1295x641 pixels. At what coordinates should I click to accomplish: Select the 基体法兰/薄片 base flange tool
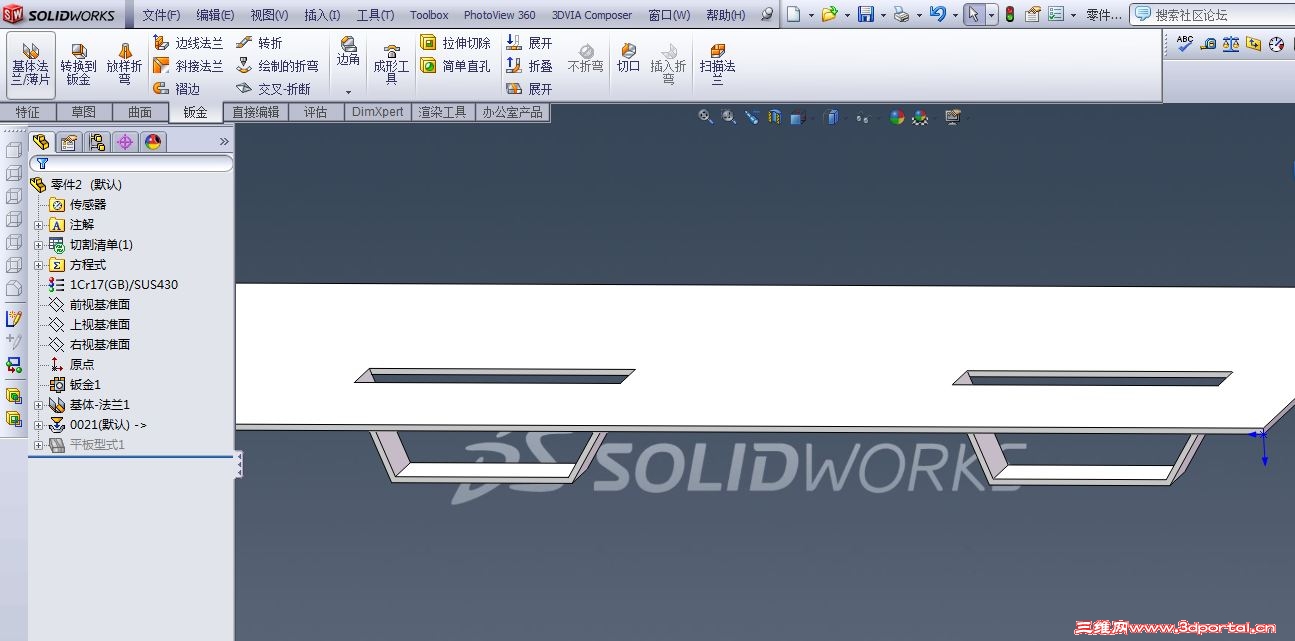click(x=31, y=64)
